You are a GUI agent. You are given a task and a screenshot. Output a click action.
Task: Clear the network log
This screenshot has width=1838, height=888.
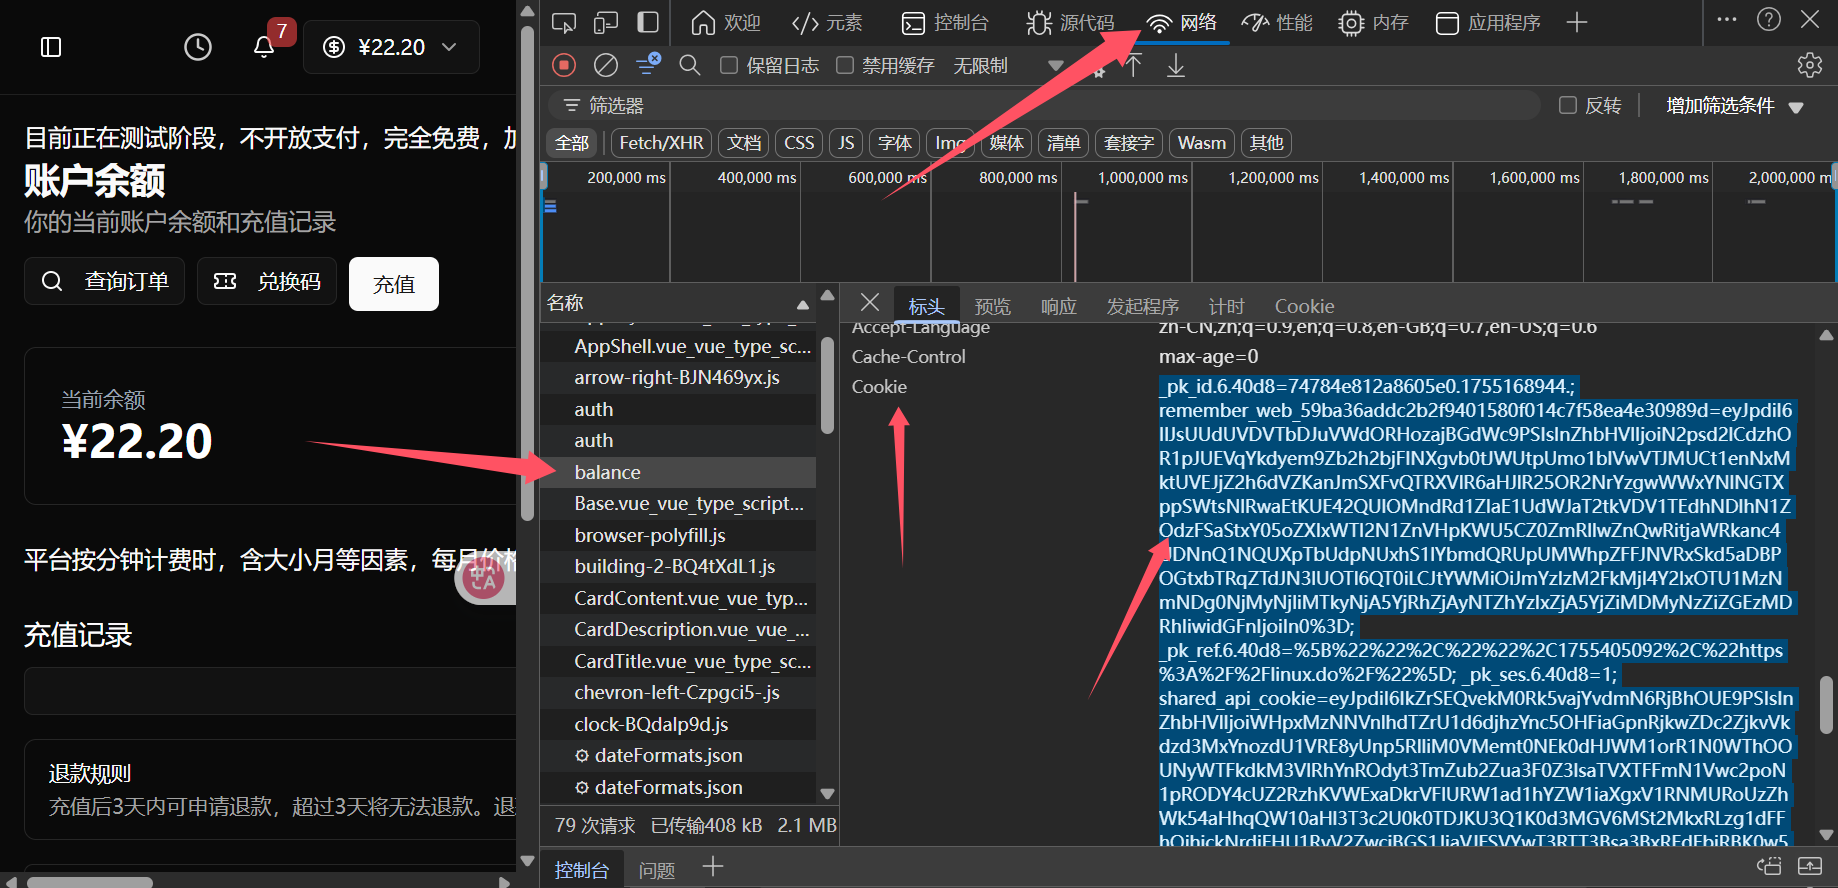click(x=606, y=65)
